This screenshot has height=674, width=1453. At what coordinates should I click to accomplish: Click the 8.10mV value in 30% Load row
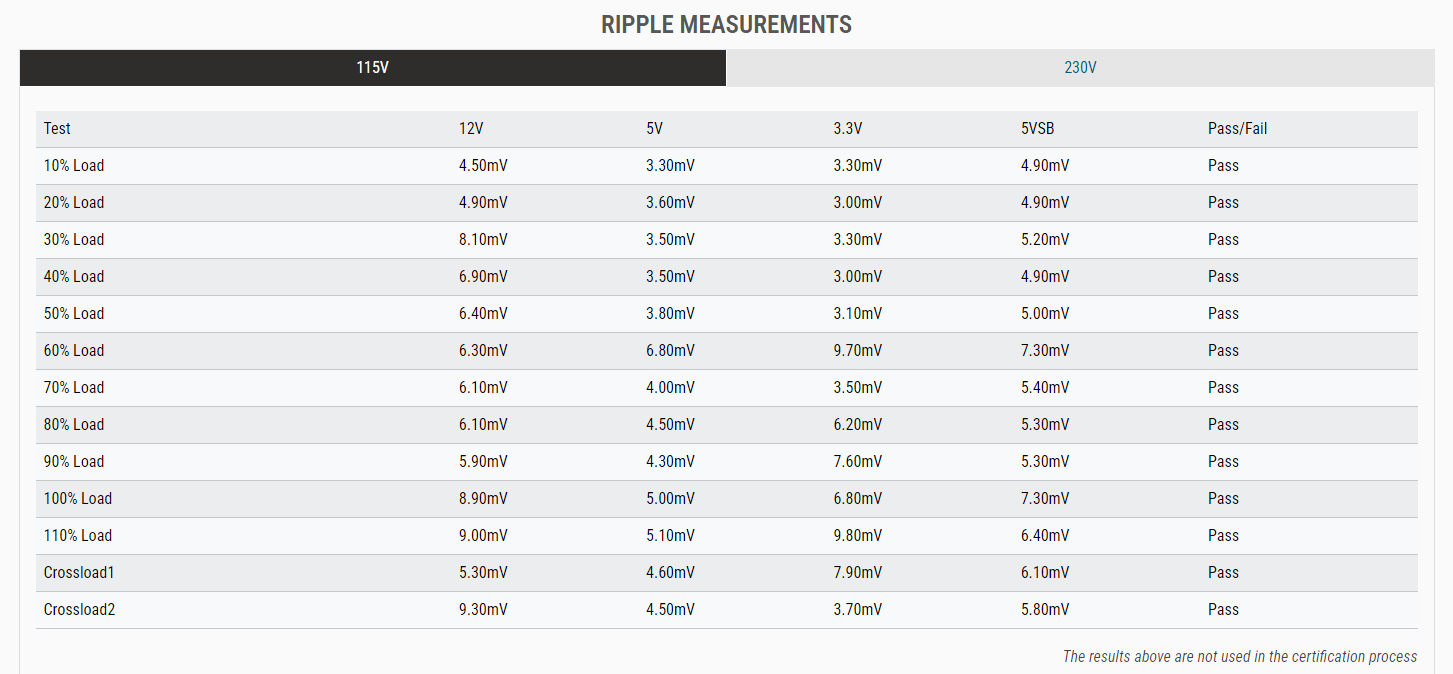[x=483, y=240]
